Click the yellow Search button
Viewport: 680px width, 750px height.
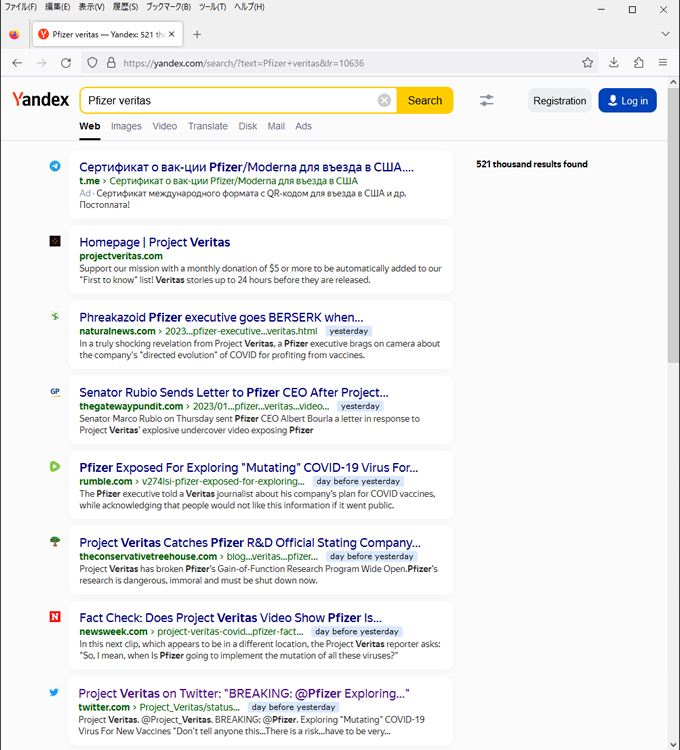click(425, 100)
